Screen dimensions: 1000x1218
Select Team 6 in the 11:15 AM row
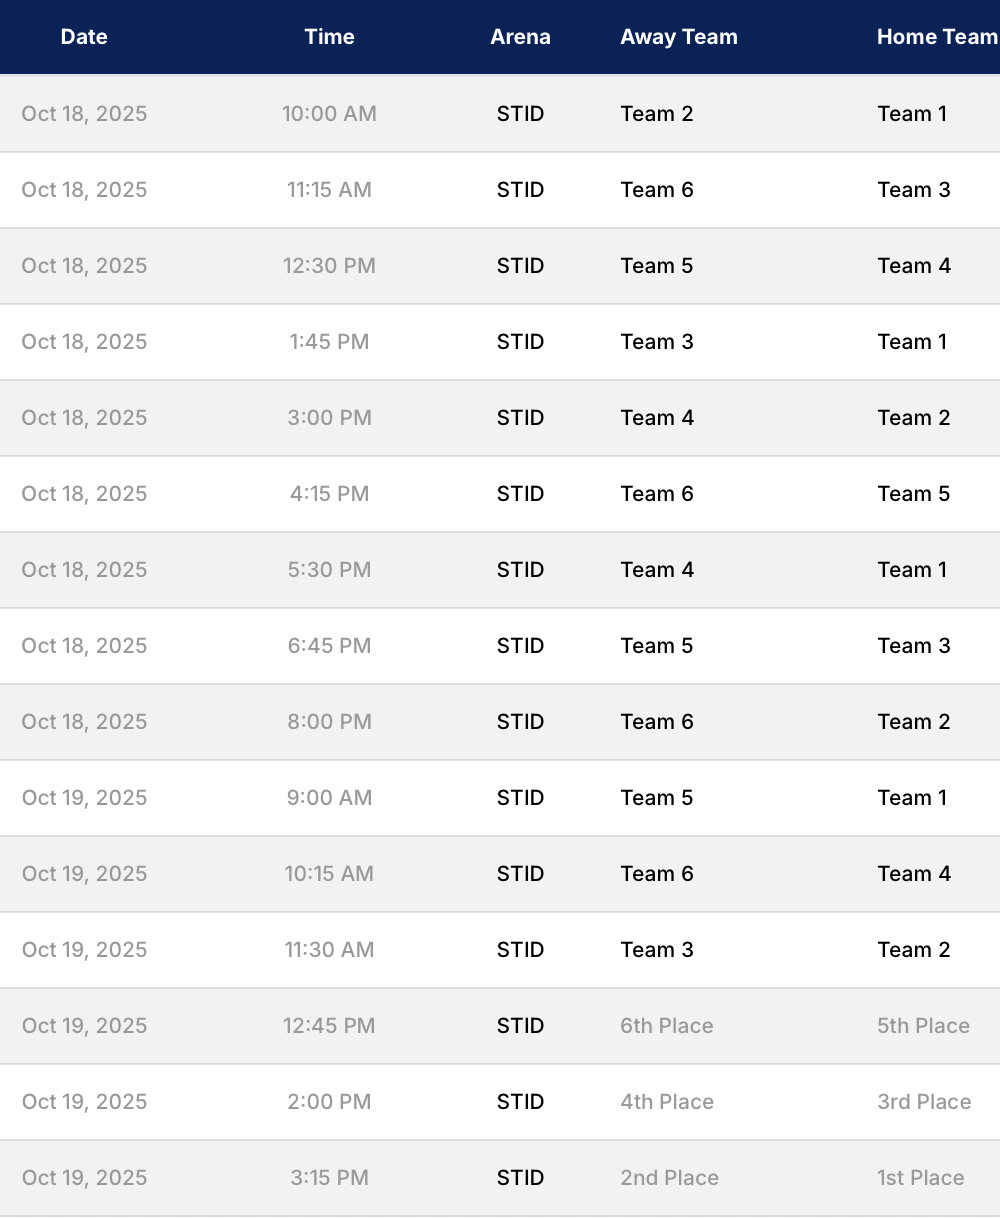(657, 190)
